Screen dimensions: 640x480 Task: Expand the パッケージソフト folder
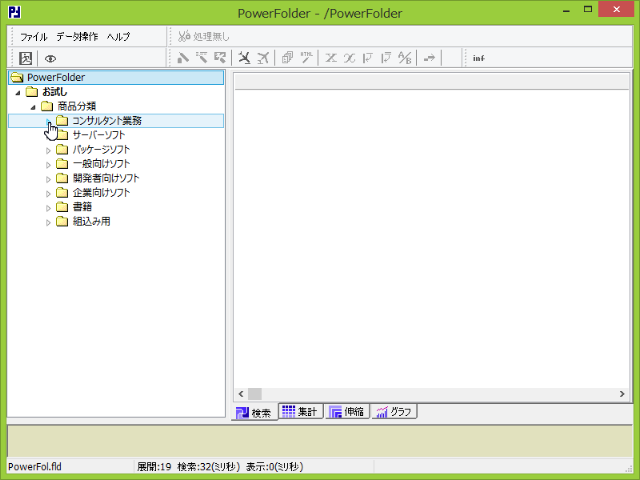click(x=48, y=151)
